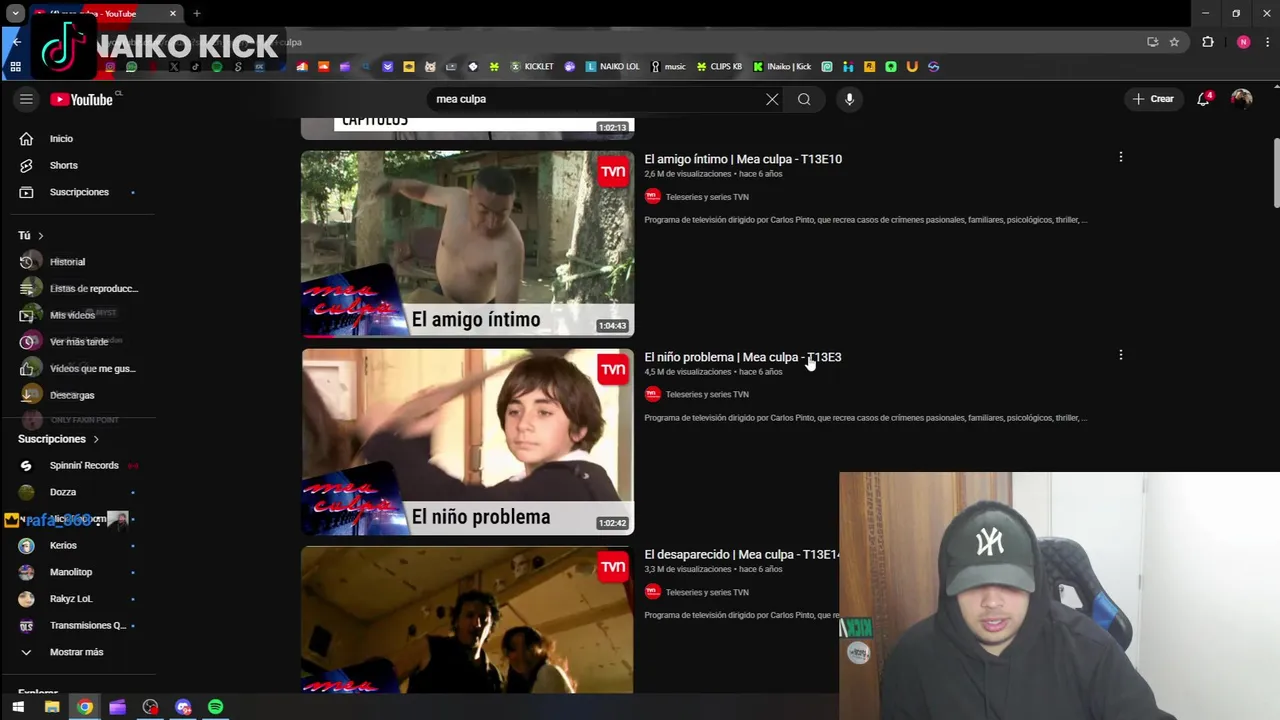Click the Historial clock icon

click(27, 262)
